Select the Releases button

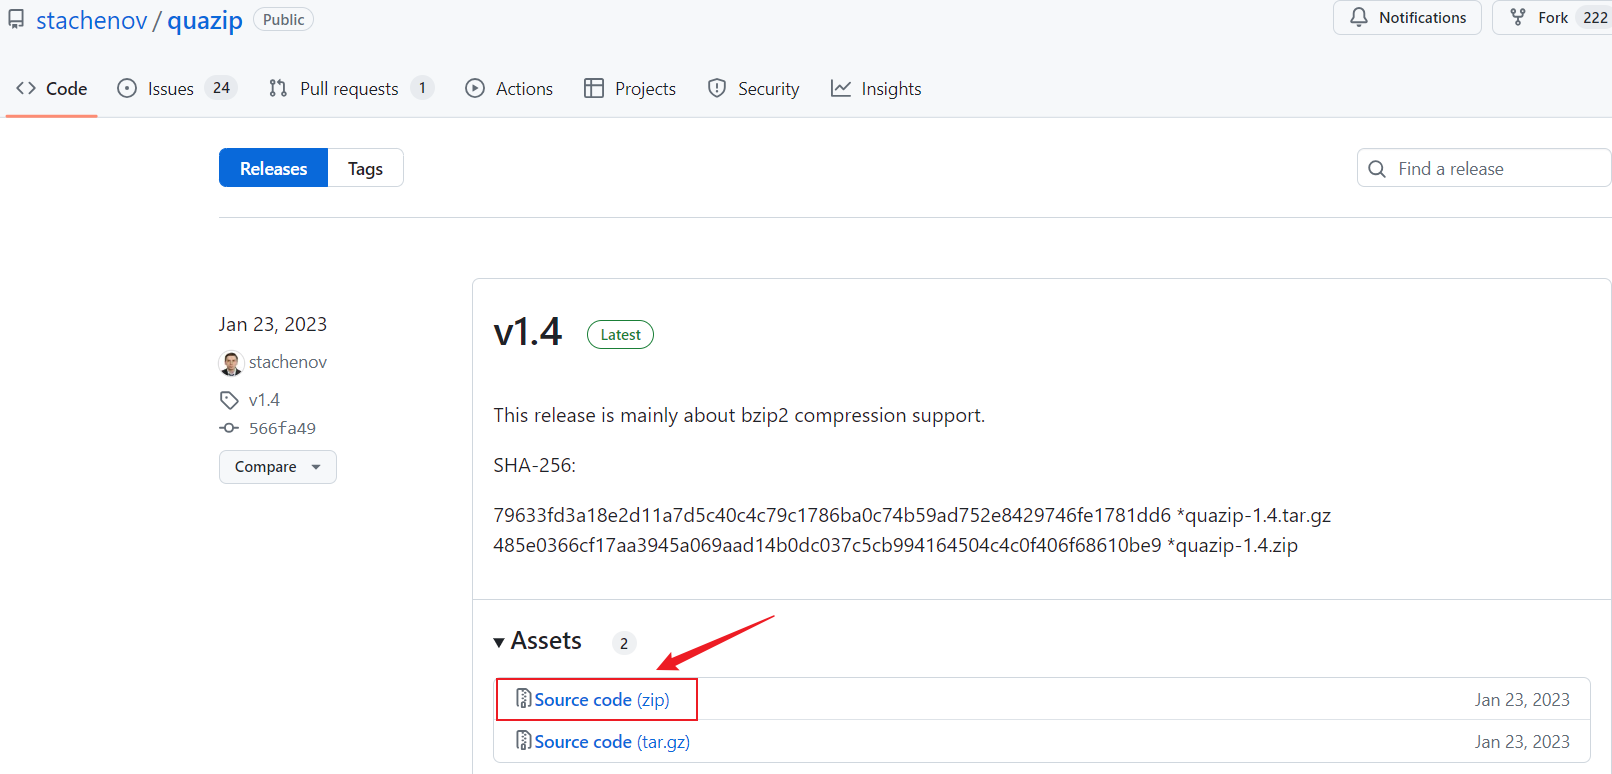273,168
